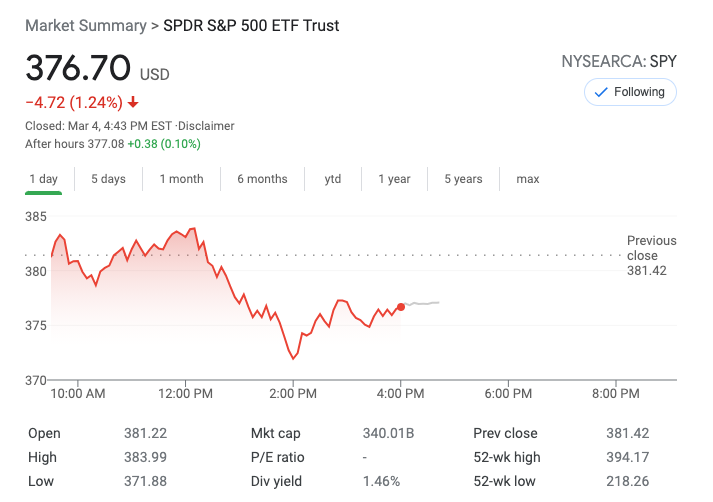713x502 pixels.
Task: Click the red closing price dot
Action: coord(401,307)
